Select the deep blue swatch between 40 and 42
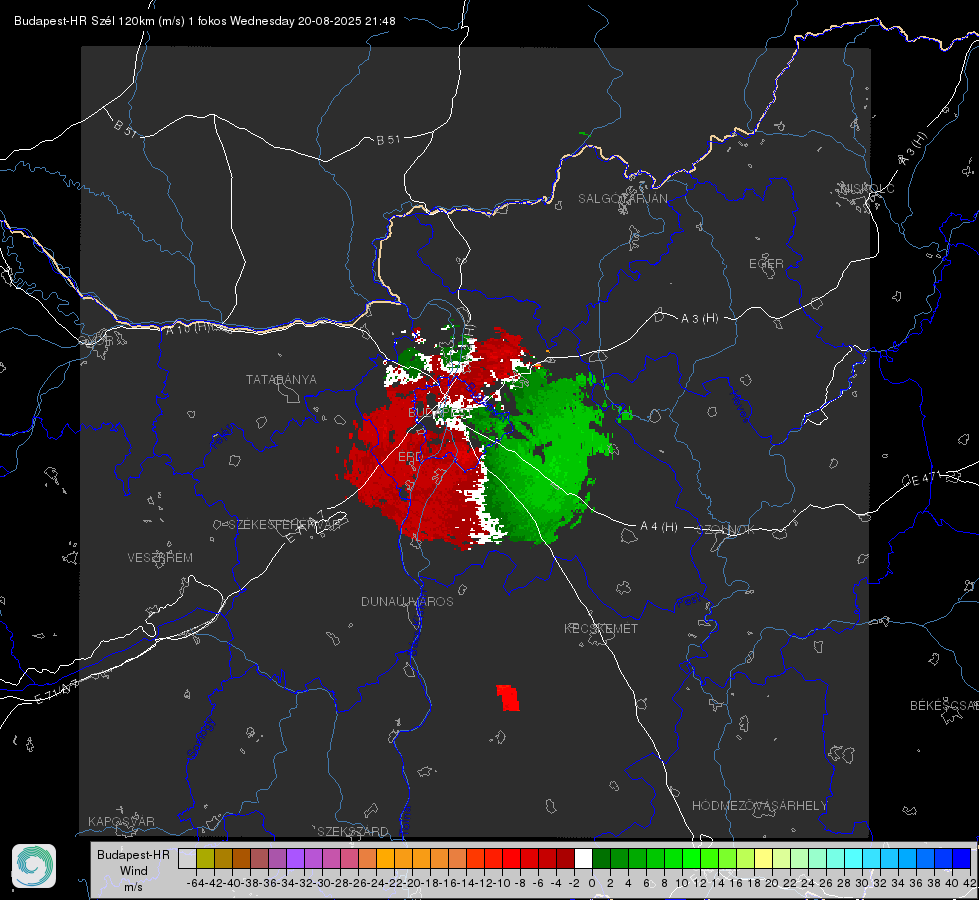 point(962,858)
